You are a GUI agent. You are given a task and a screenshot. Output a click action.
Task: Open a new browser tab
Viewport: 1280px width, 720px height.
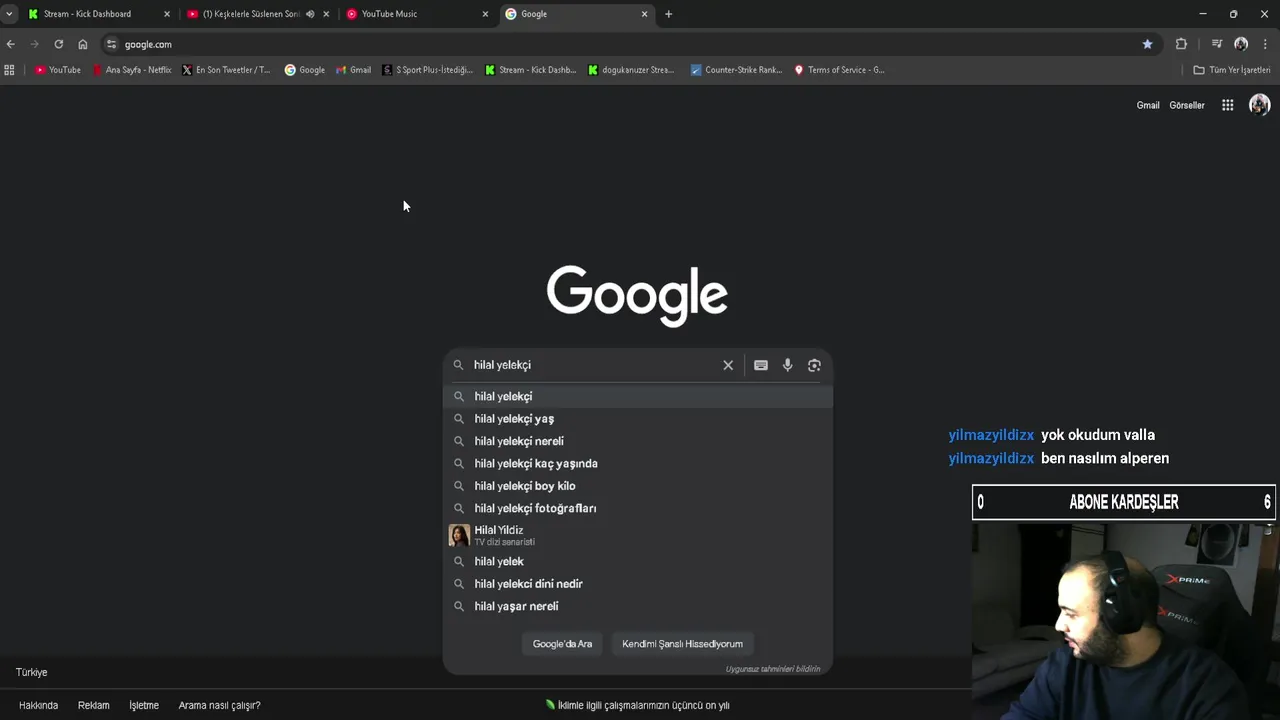[x=668, y=14]
